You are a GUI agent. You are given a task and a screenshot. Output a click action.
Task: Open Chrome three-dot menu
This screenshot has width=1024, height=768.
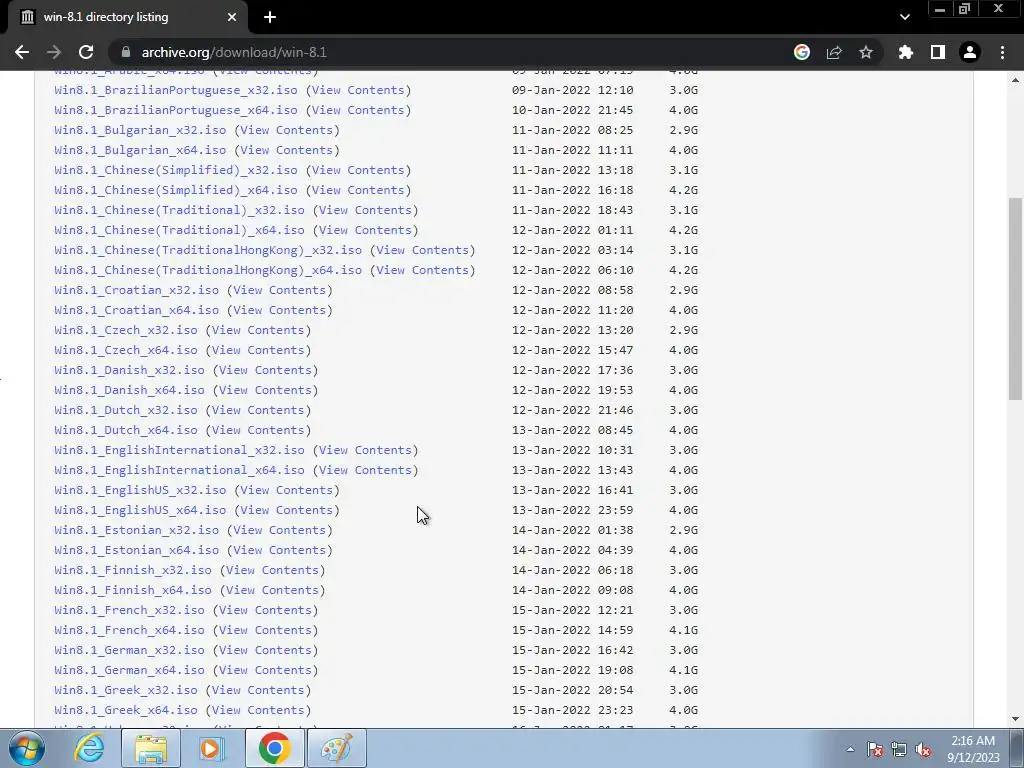pyautogui.click(x=1002, y=52)
